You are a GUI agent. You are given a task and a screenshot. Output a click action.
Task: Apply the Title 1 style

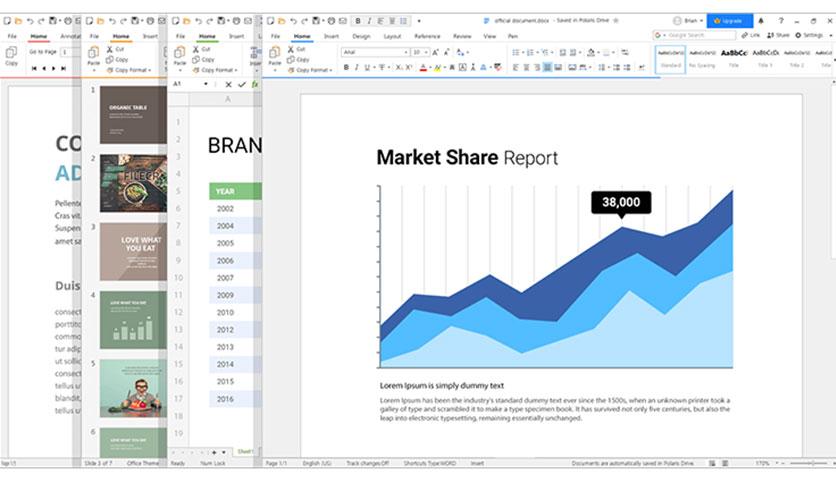tap(765, 59)
